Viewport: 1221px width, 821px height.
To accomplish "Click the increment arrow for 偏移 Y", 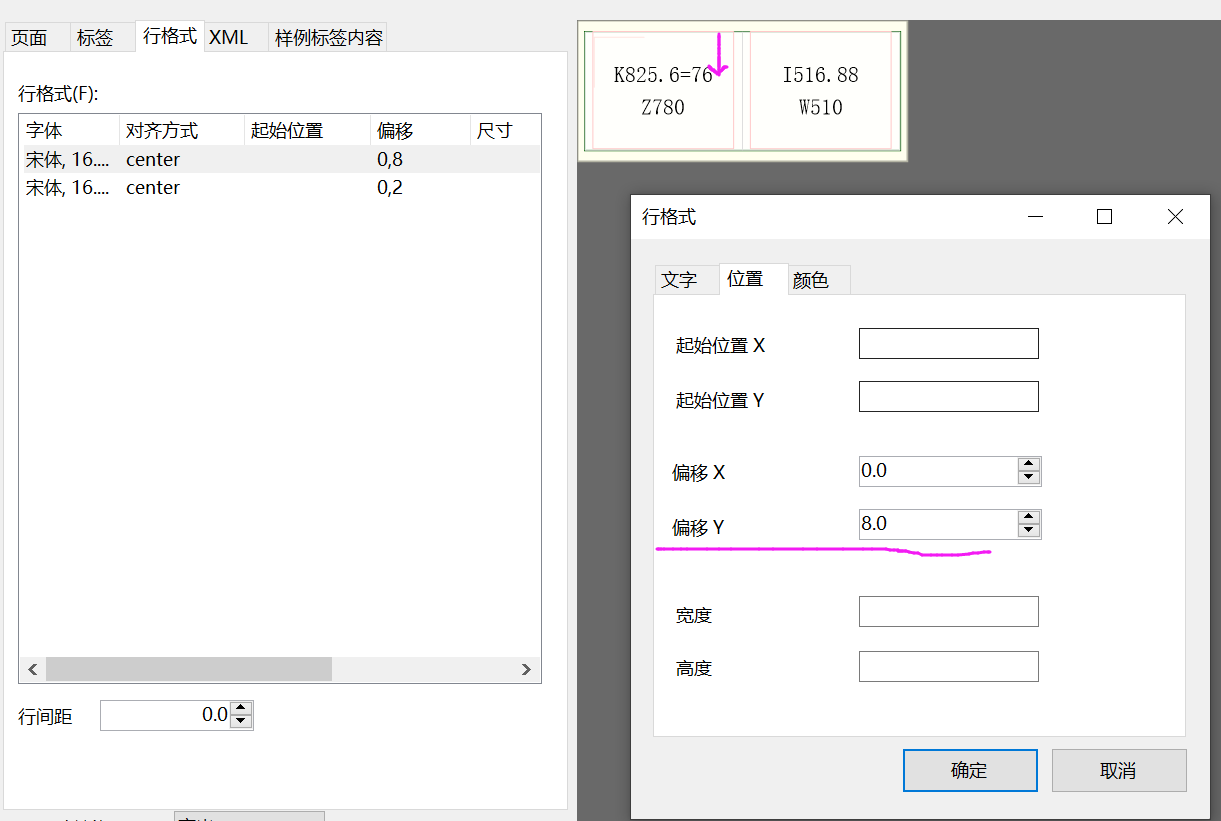I will 1031,518.
